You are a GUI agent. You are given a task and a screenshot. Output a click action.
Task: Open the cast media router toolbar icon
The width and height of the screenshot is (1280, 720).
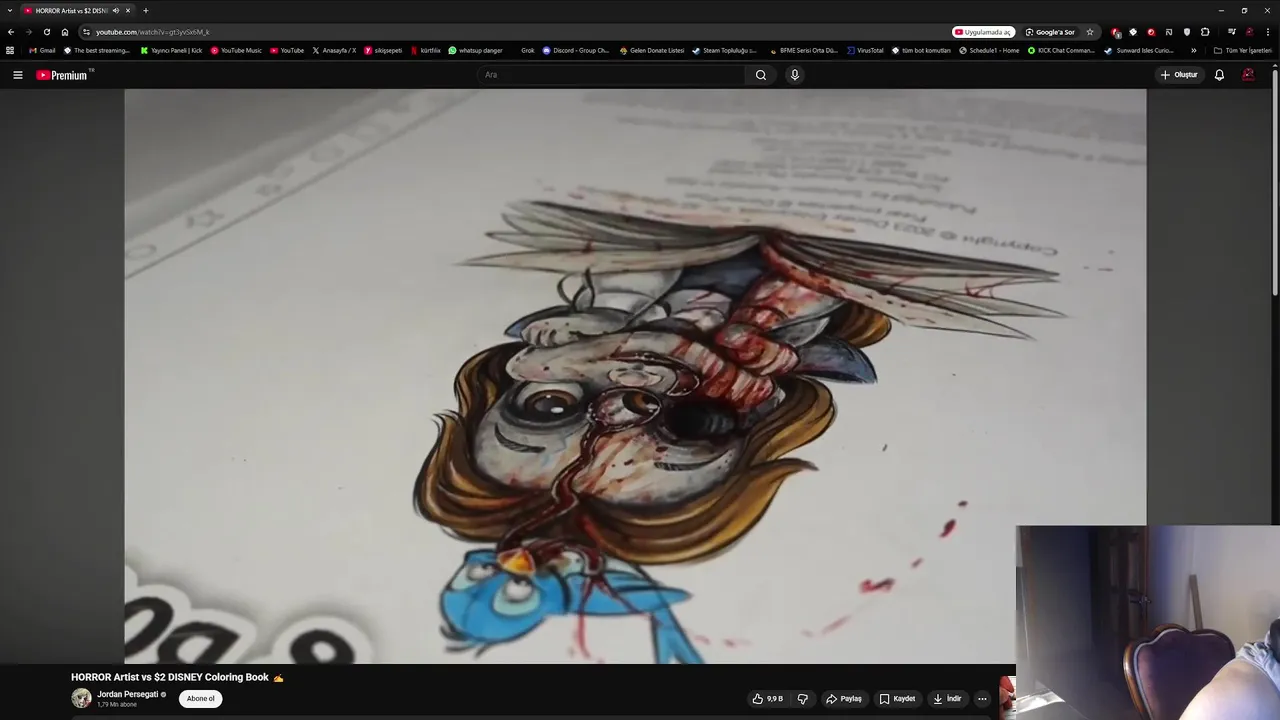1169,32
